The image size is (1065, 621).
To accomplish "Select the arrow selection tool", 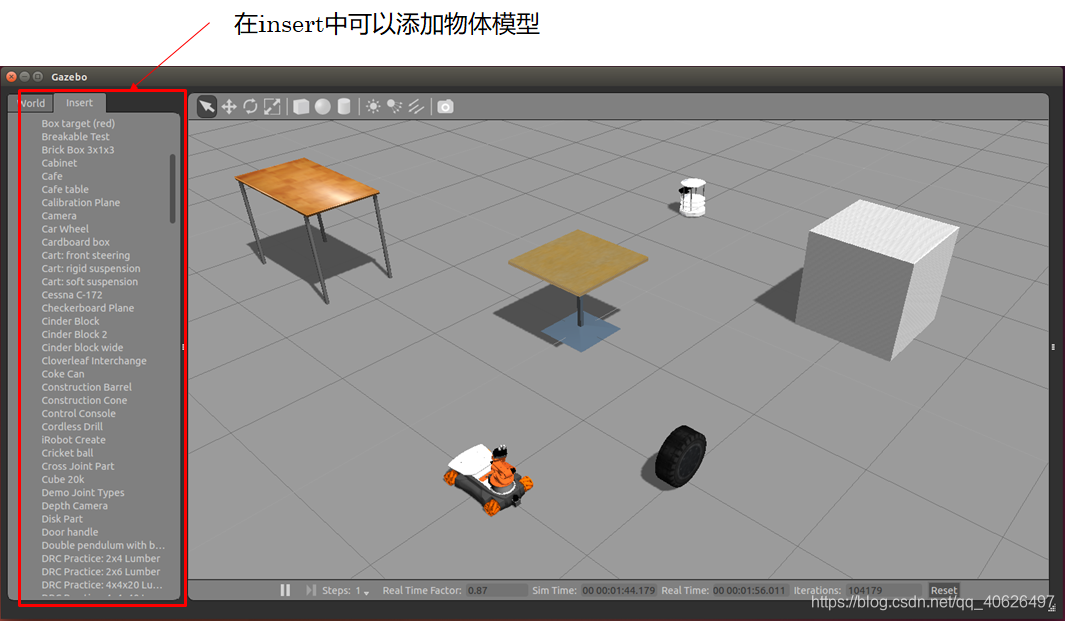I will (206, 106).
